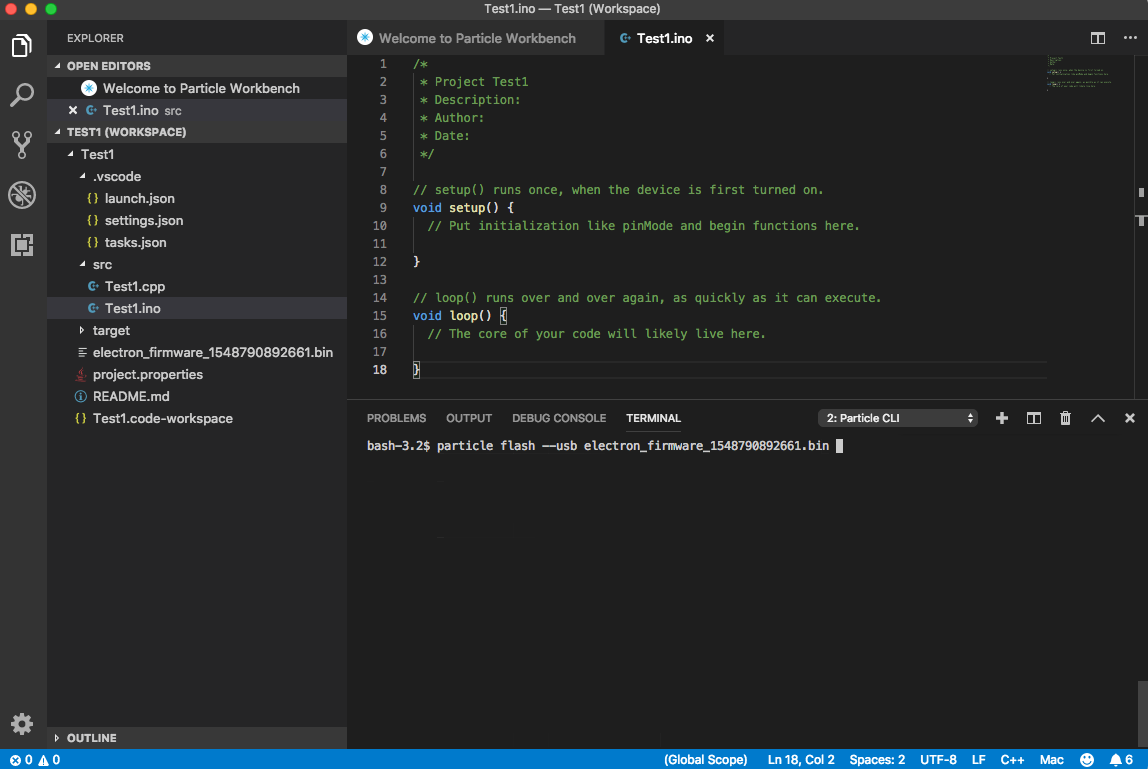Select Test1.ino in the file tree
The width and height of the screenshot is (1148, 769).
(x=197, y=308)
